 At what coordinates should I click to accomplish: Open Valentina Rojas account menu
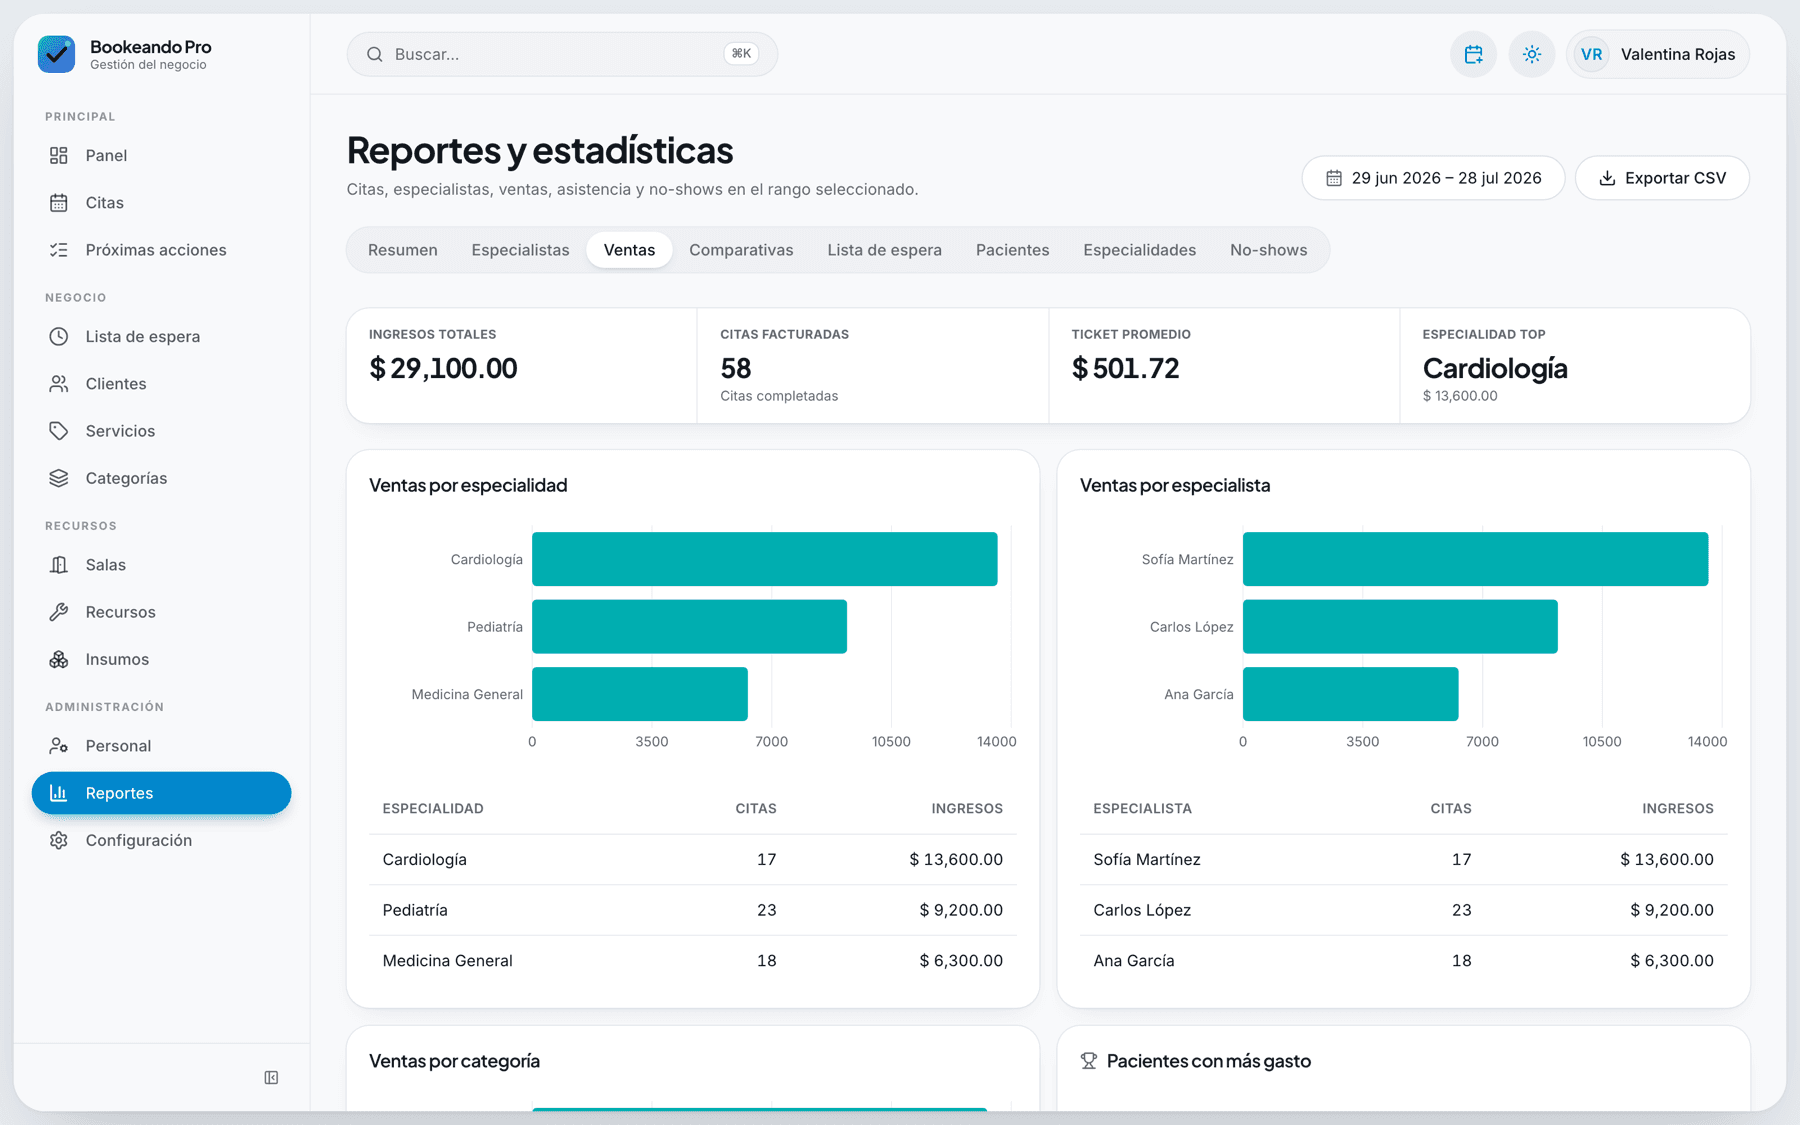coord(1658,54)
